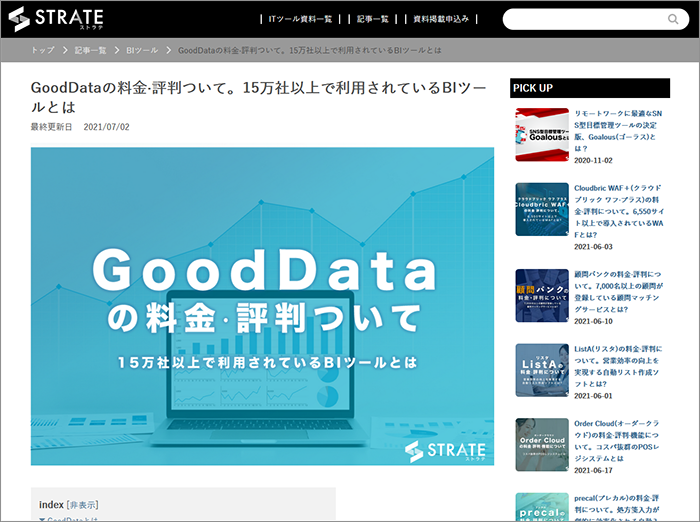Open the ListA(リスタ) article link
The image size is (700, 522).
[x=618, y=366]
